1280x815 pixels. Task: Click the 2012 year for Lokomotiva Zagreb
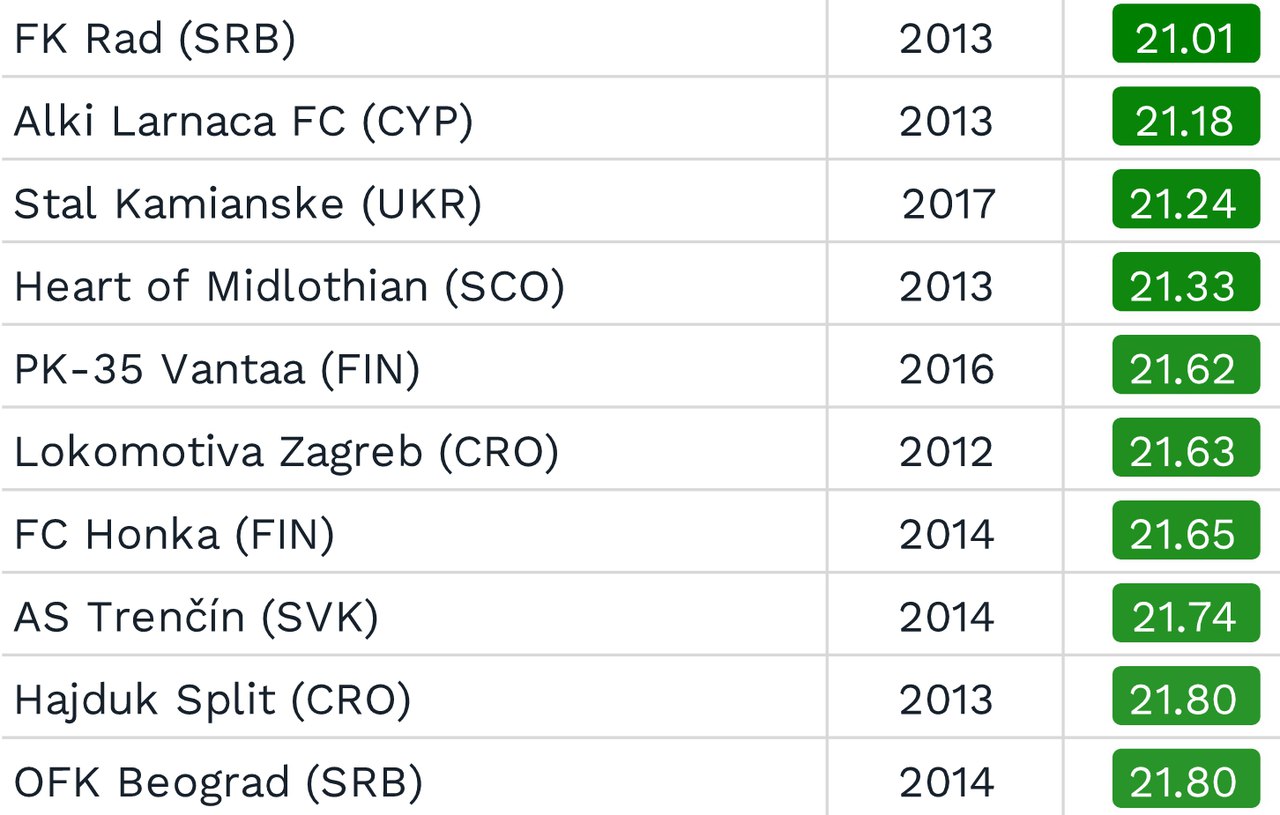(946, 452)
